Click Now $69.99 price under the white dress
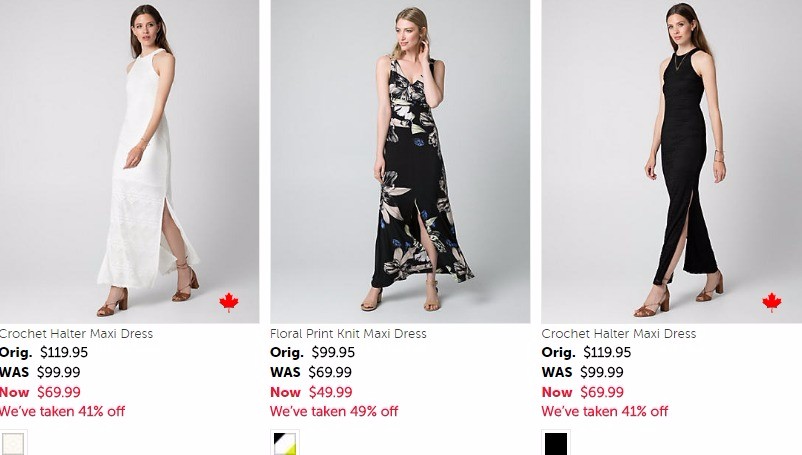 [40, 392]
